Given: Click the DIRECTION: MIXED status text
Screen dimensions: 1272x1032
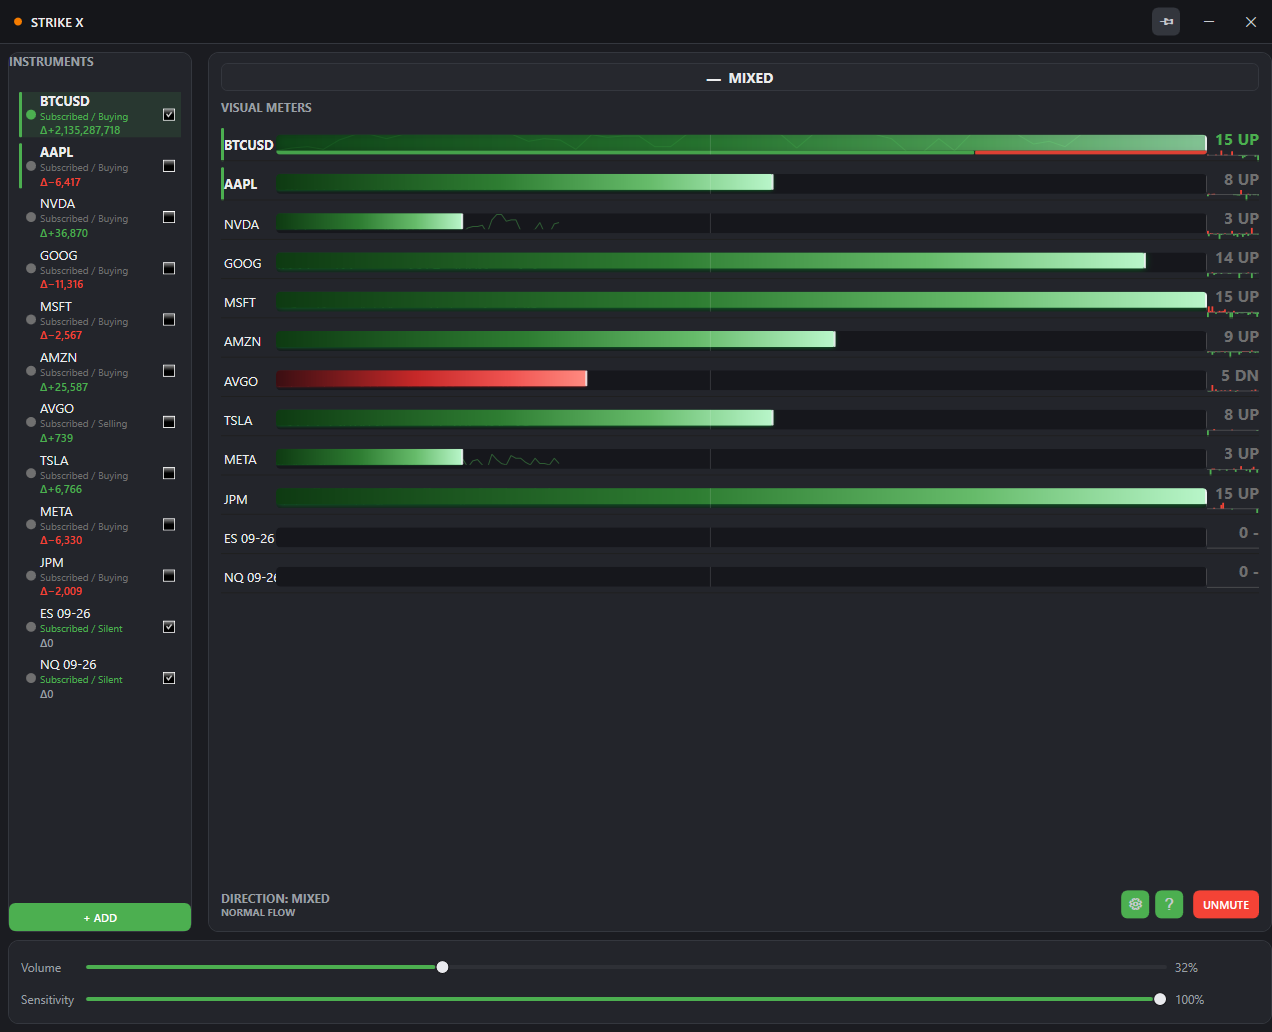Looking at the screenshot, I should coord(275,898).
